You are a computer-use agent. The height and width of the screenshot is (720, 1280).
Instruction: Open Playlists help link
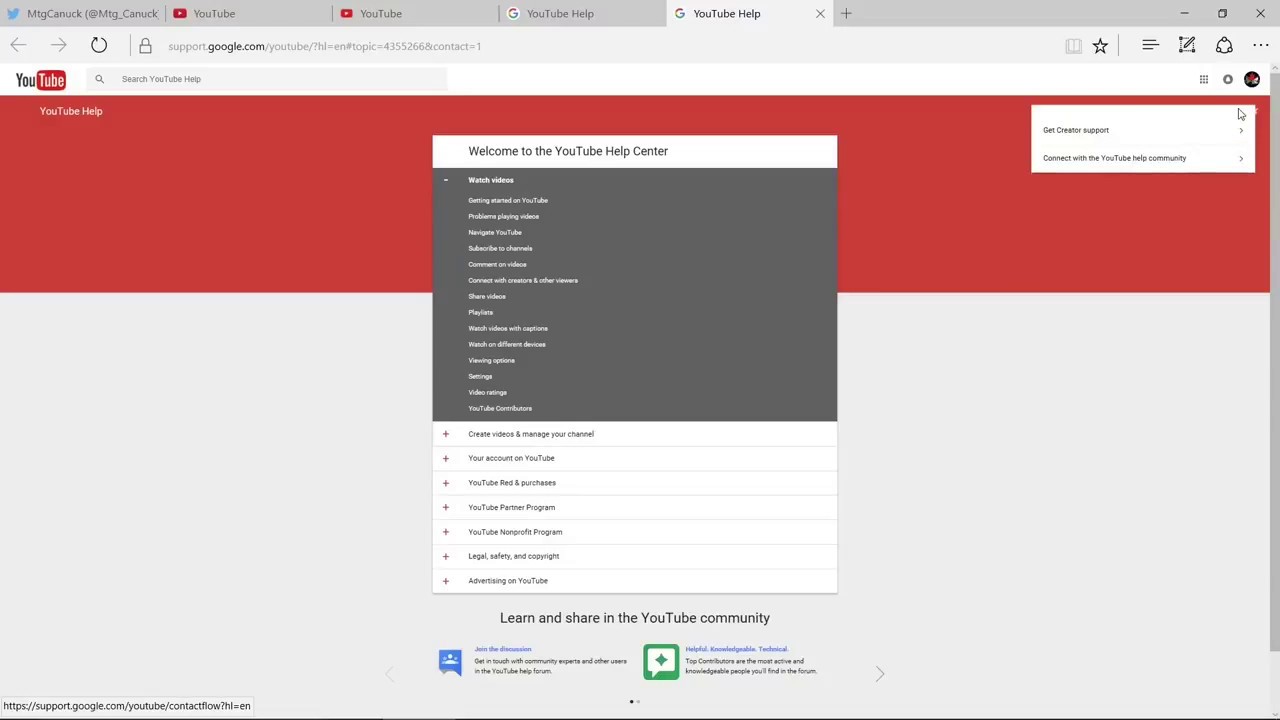coord(481,312)
